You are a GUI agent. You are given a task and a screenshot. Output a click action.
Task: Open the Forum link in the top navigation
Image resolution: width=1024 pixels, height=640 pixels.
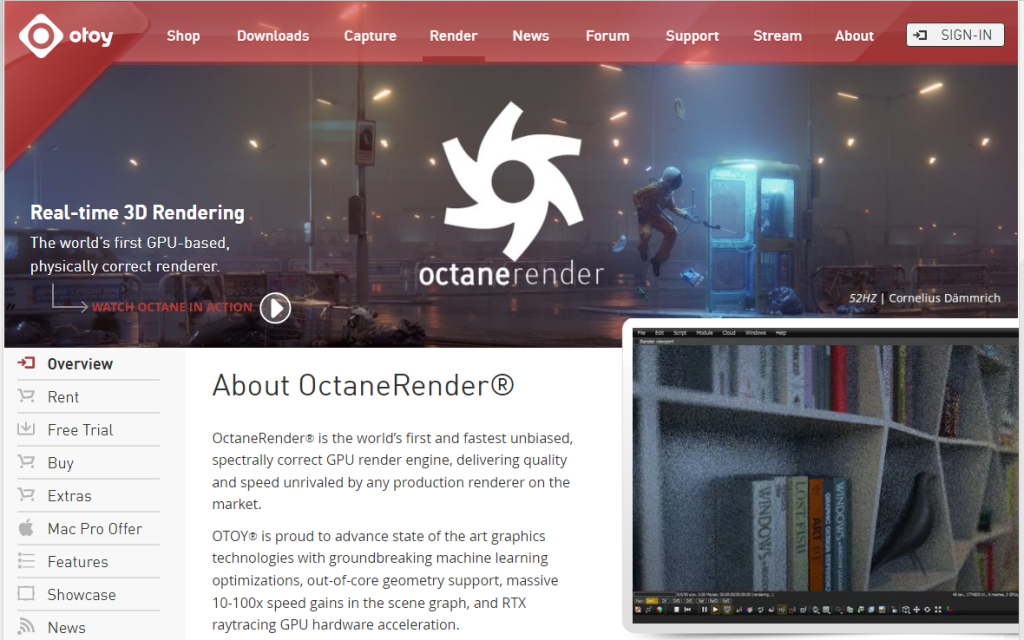pyautogui.click(x=607, y=36)
